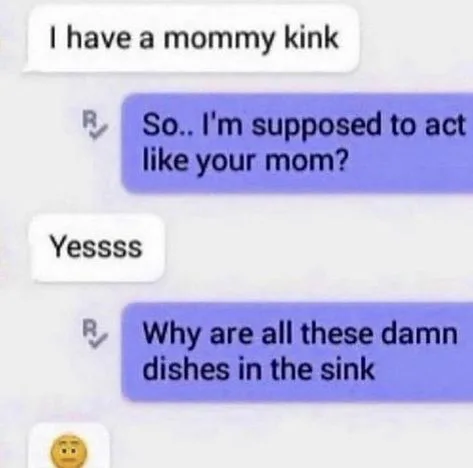Tap the 'dishes in the sink' purple bubble
The width and height of the screenshot is (473, 468).
pos(297,352)
